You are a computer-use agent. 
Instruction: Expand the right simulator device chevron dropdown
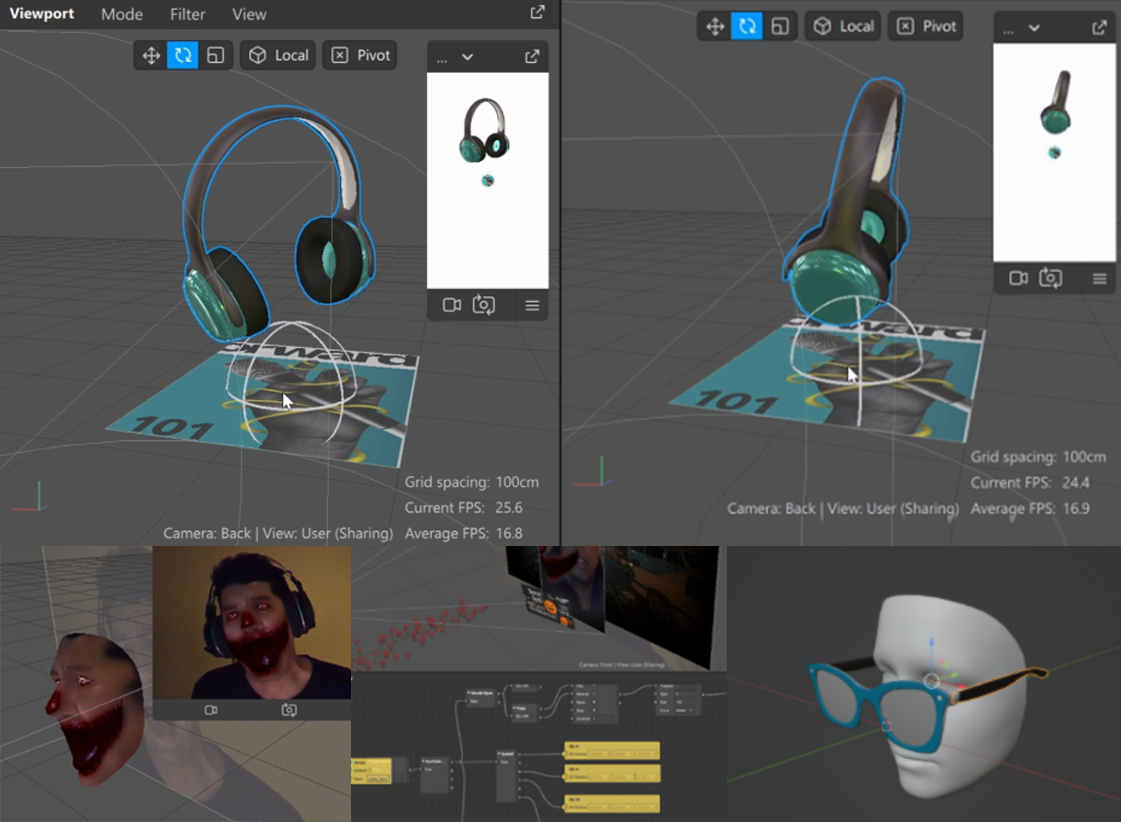point(1034,28)
